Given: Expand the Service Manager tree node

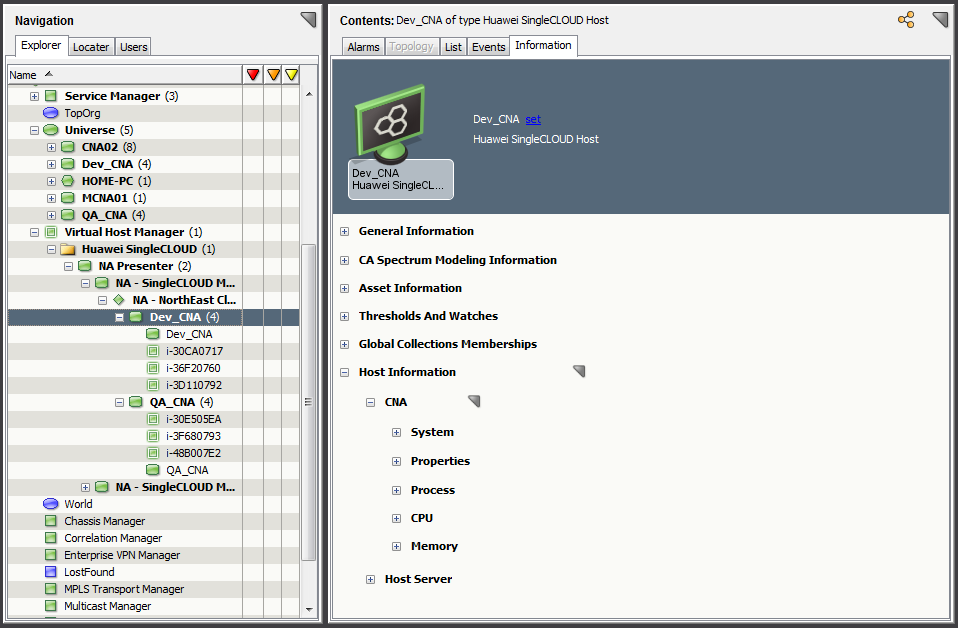Looking at the screenshot, I should [x=34, y=97].
